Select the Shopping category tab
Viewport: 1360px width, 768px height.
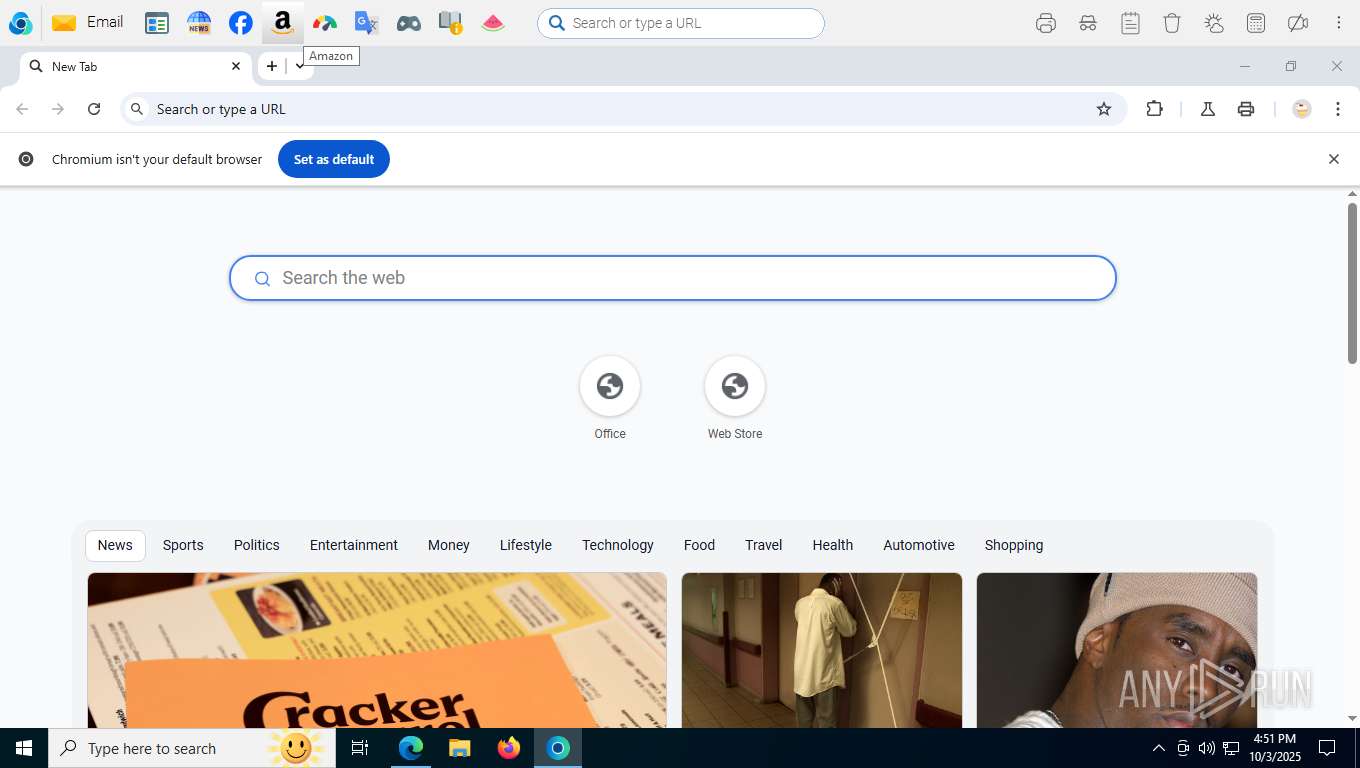[x=1014, y=545]
